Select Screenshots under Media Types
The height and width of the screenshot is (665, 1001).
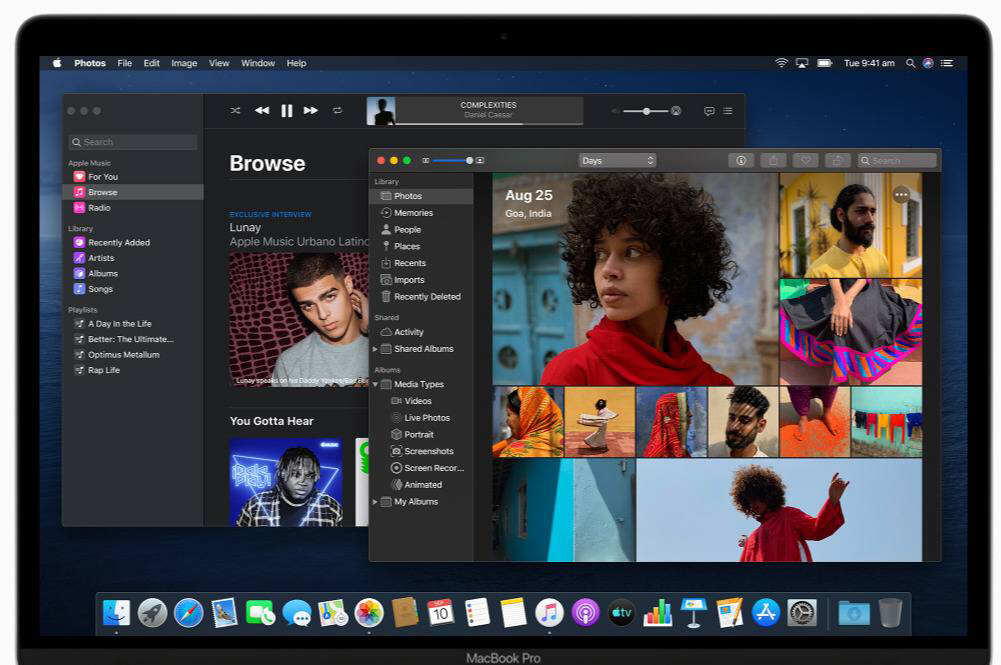coord(422,451)
